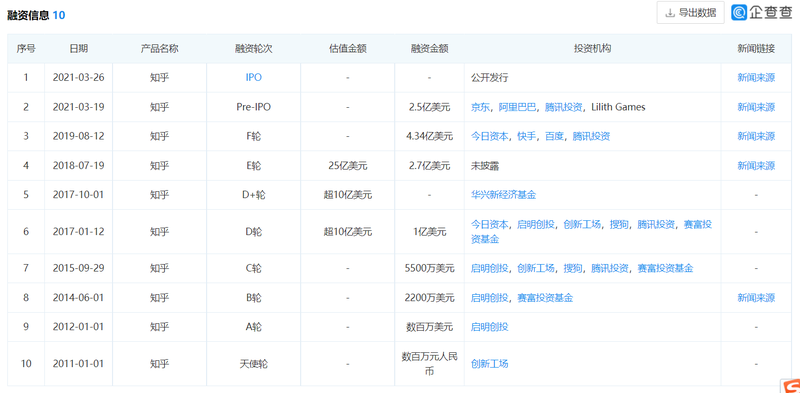The width and height of the screenshot is (800, 393).
Task: Open 新闻来源 for the F轮 row
Action: (756, 136)
